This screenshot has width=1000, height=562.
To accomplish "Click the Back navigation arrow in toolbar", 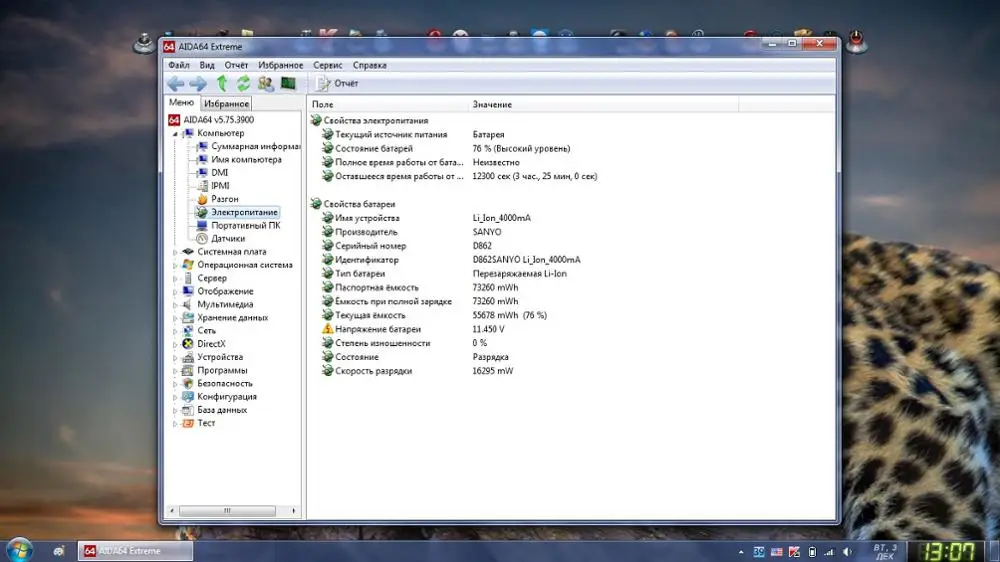I will click(x=176, y=84).
